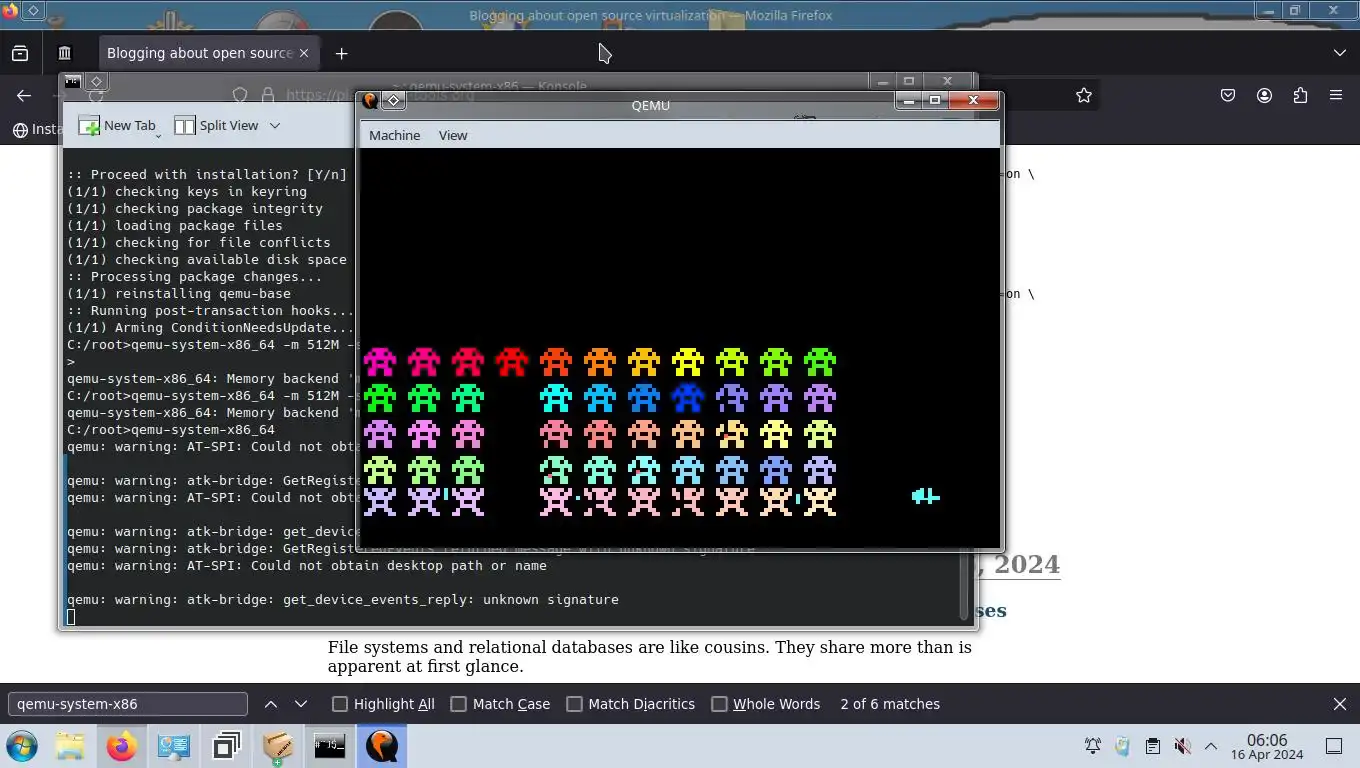Image resolution: width=1360 pixels, height=768 pixels.
Task: Click the find bar search field
Action: coord(127,704)
